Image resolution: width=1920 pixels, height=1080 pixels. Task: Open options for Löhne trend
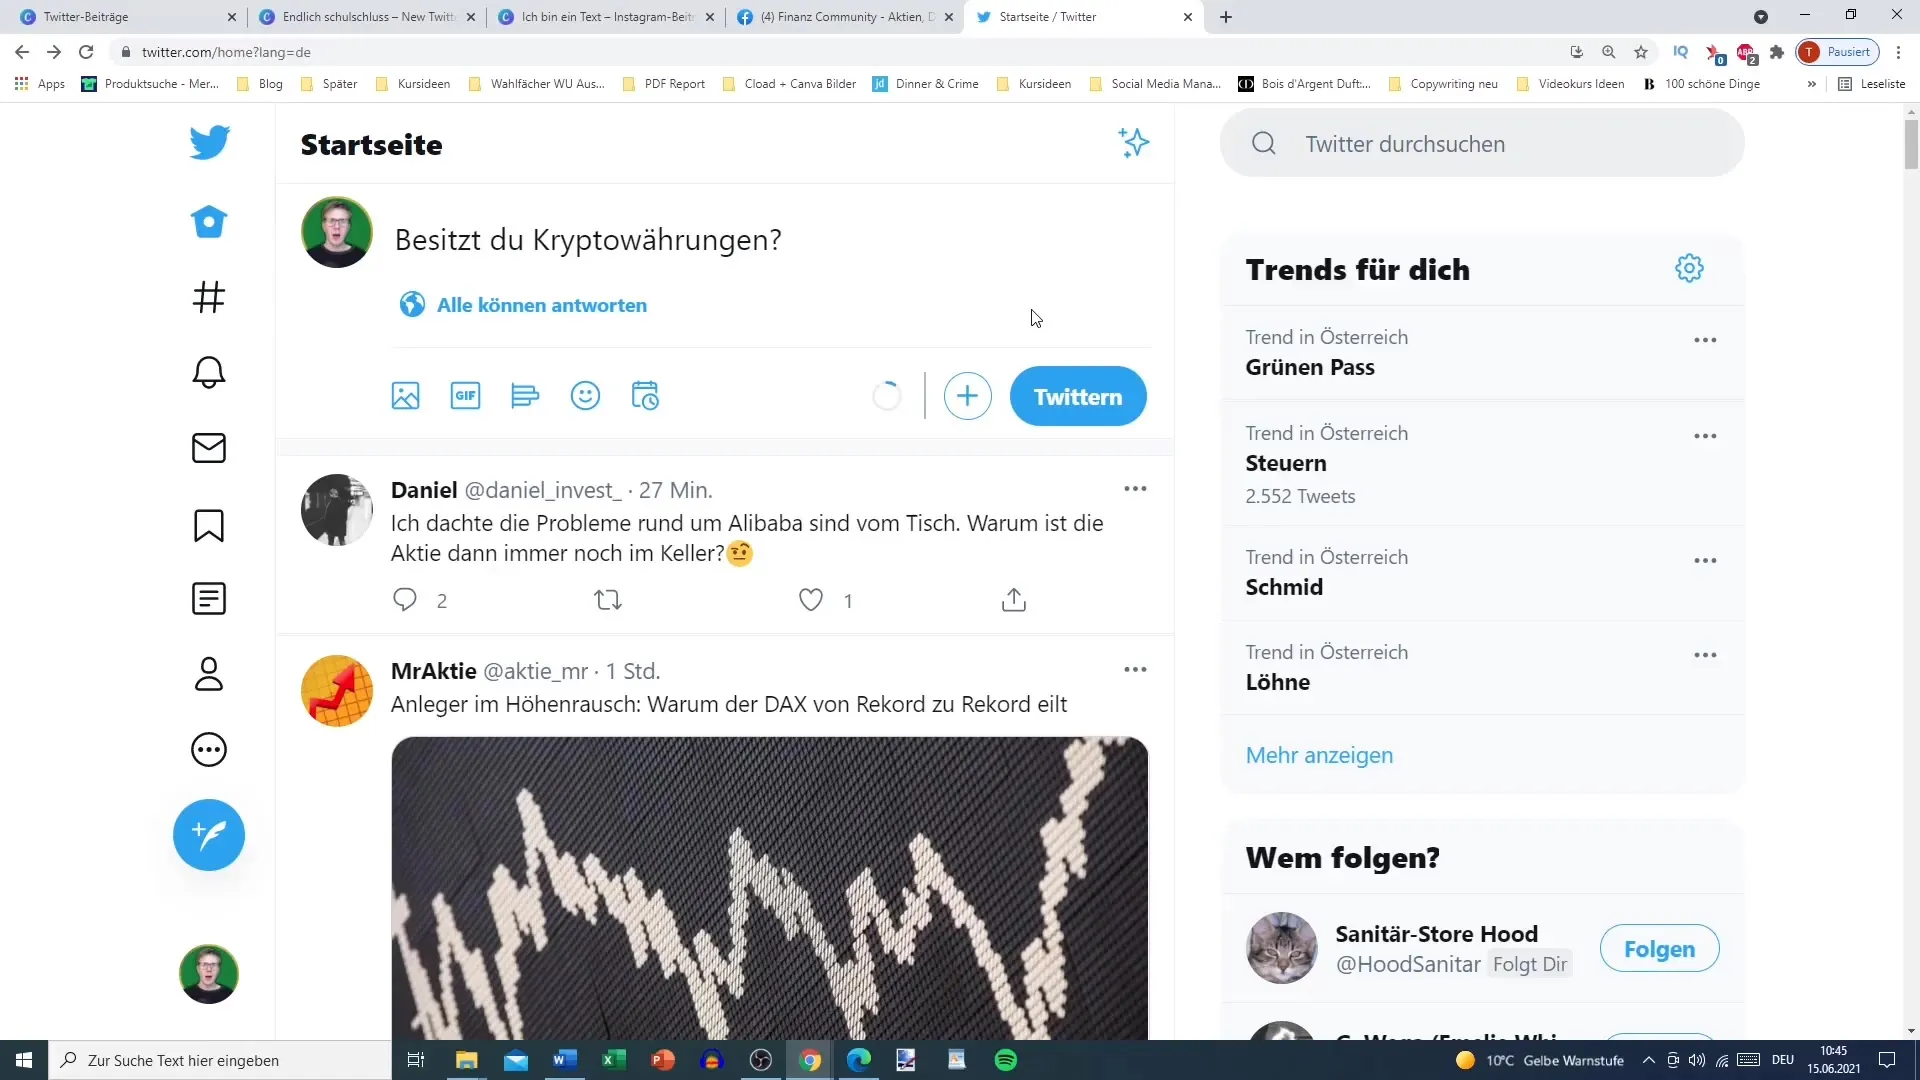pyautogui.click(x=1705, y=655)
